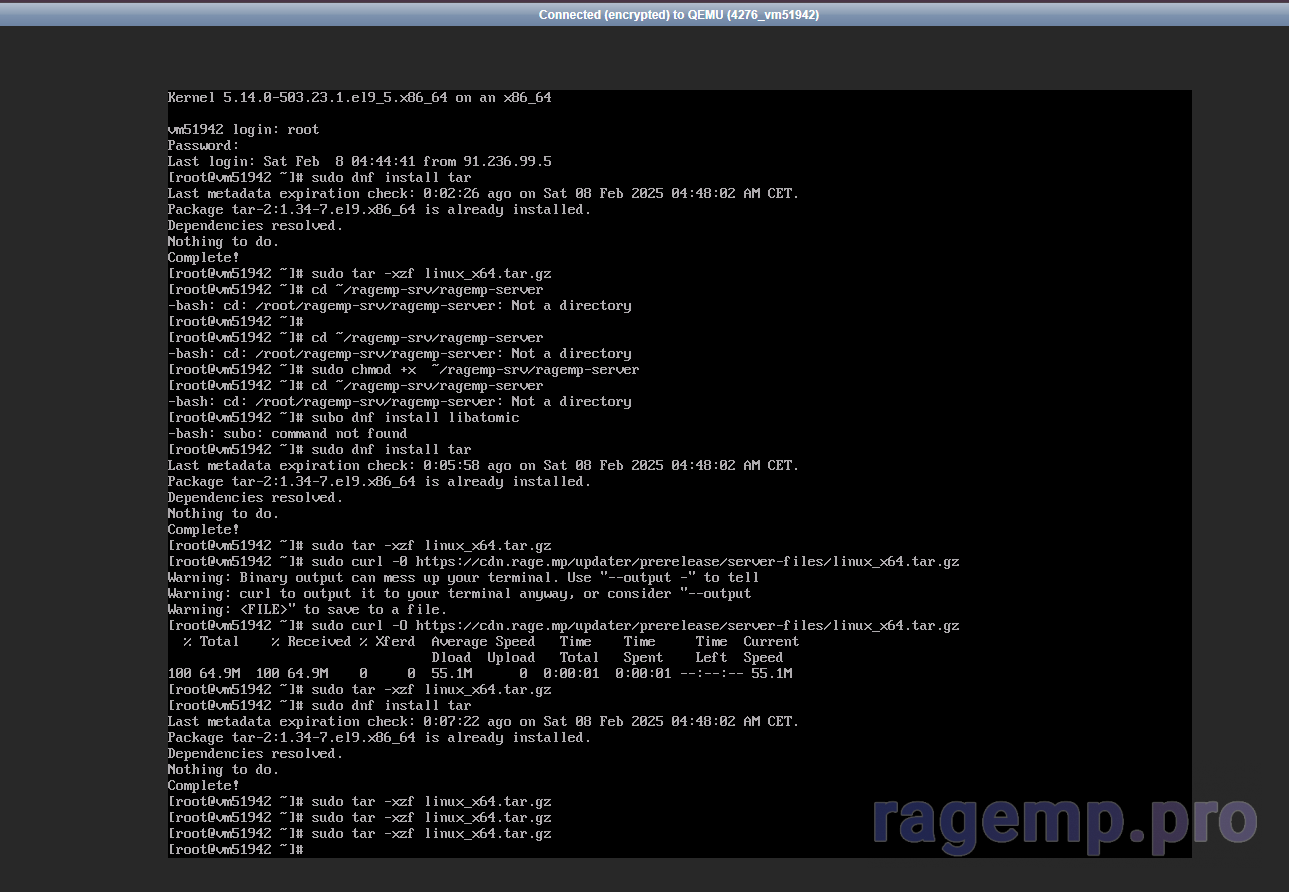Click the 'Current' column header in curl output
Screen dimensions: 1289x892
[771, 641]
